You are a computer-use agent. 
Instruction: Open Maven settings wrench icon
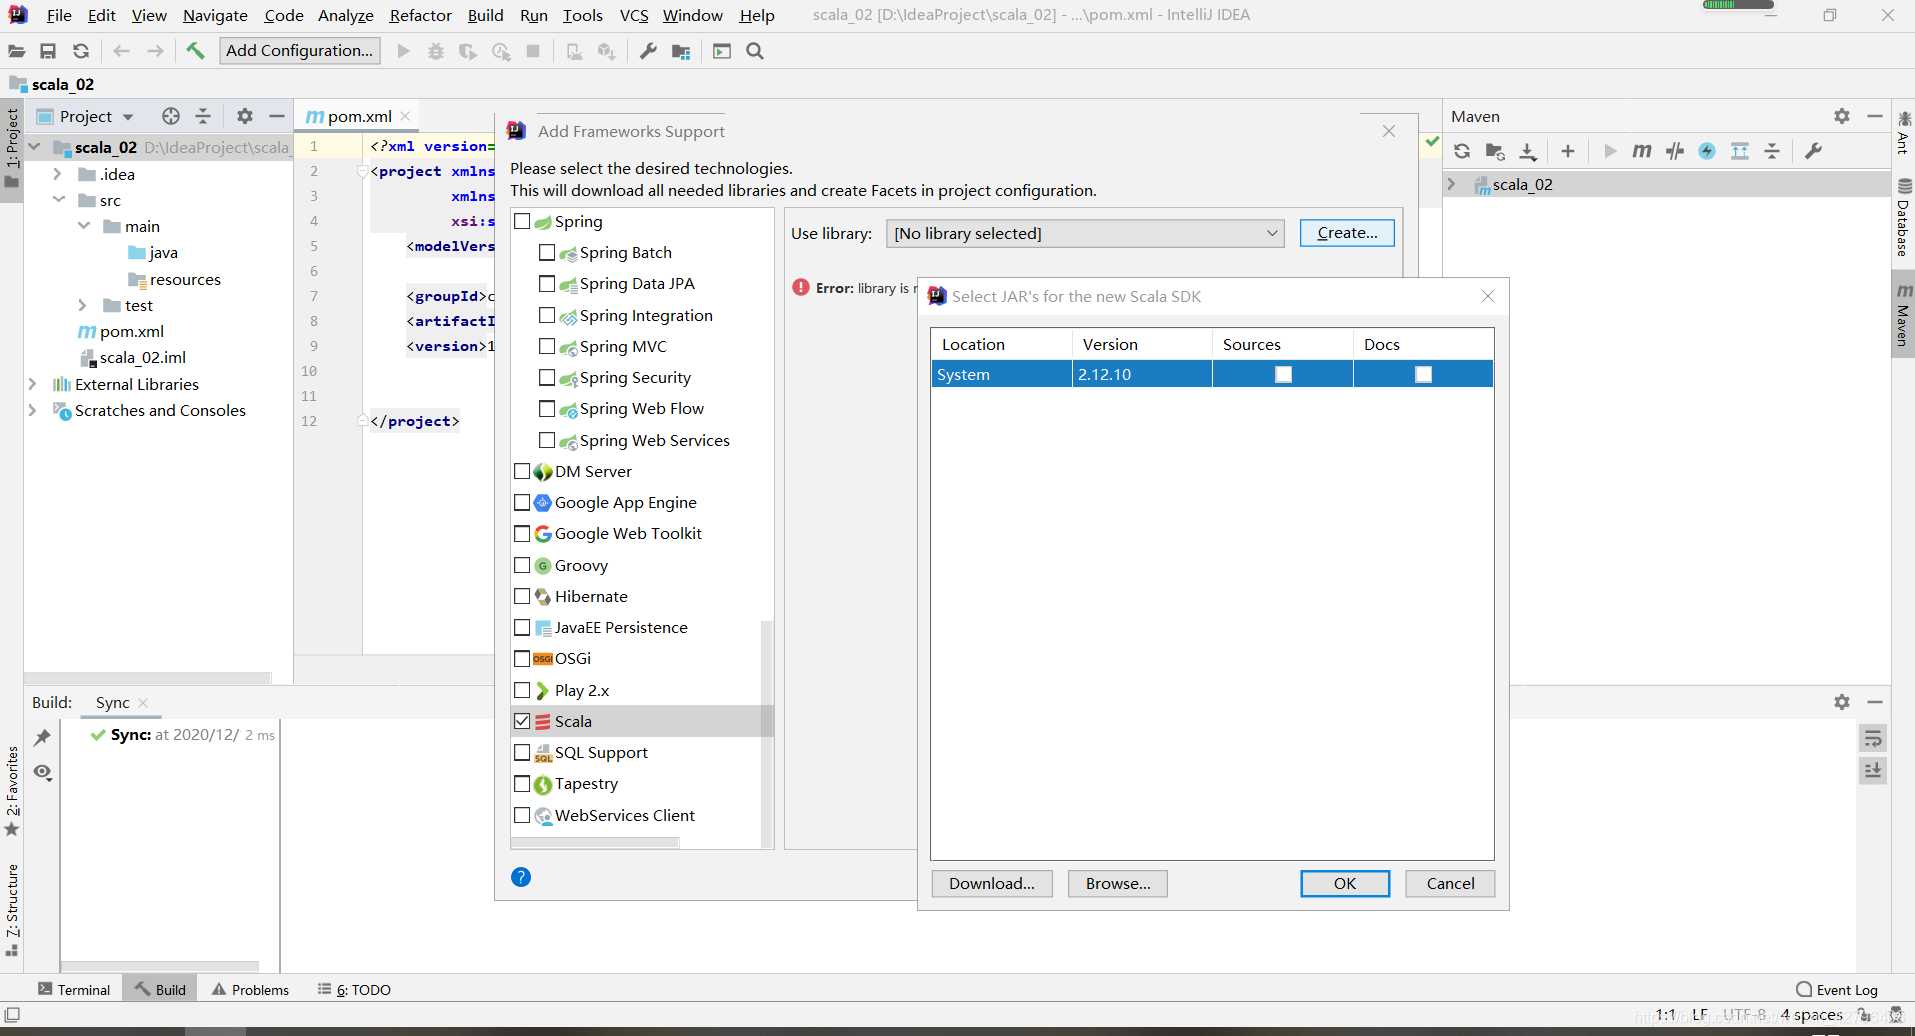[x=1813, y=151]
